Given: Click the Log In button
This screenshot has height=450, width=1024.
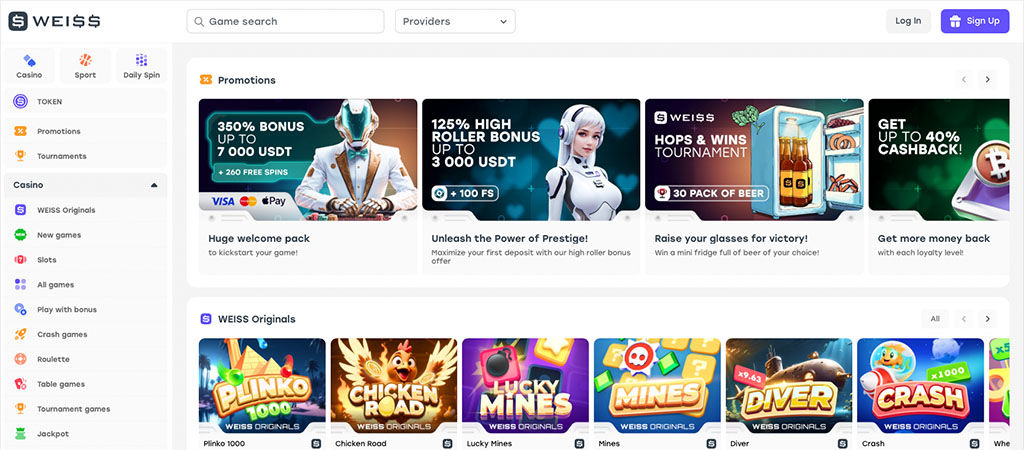Looking at the screenshot, I should pos(908,21).
